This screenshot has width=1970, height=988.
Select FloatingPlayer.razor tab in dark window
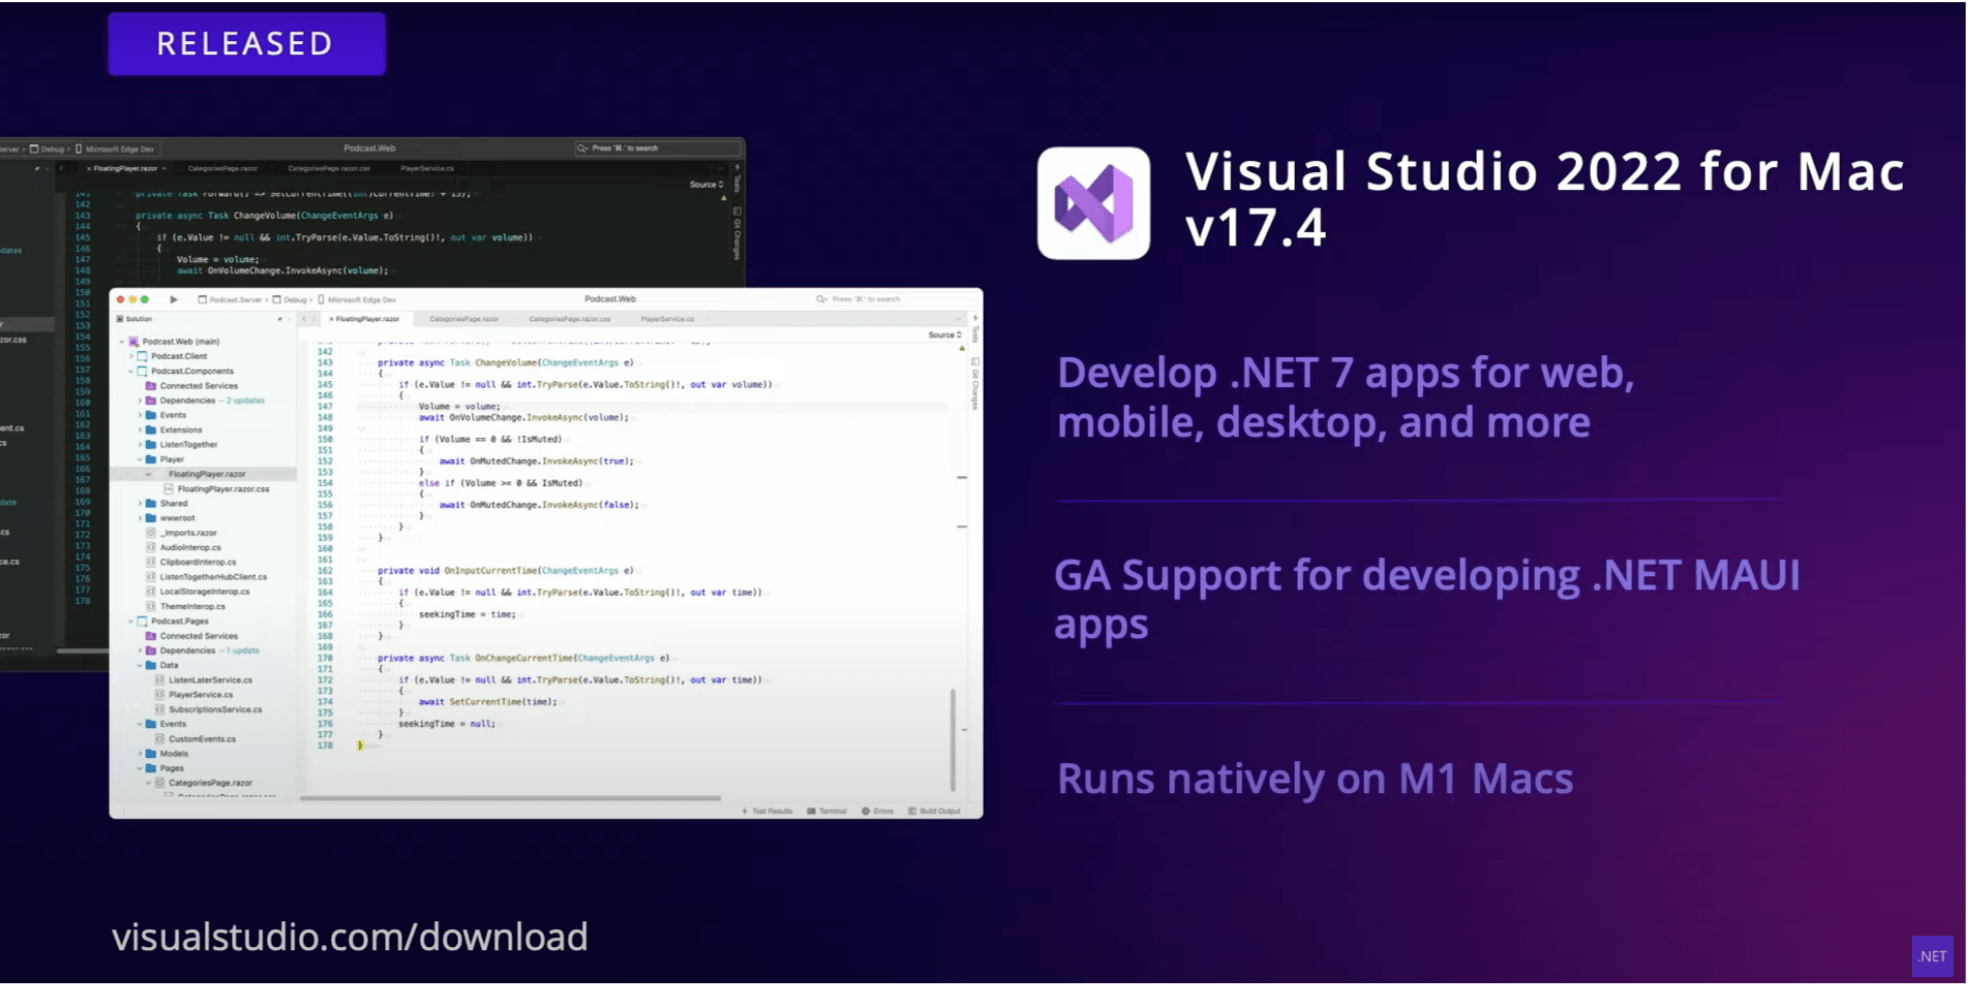pos(125,168)
